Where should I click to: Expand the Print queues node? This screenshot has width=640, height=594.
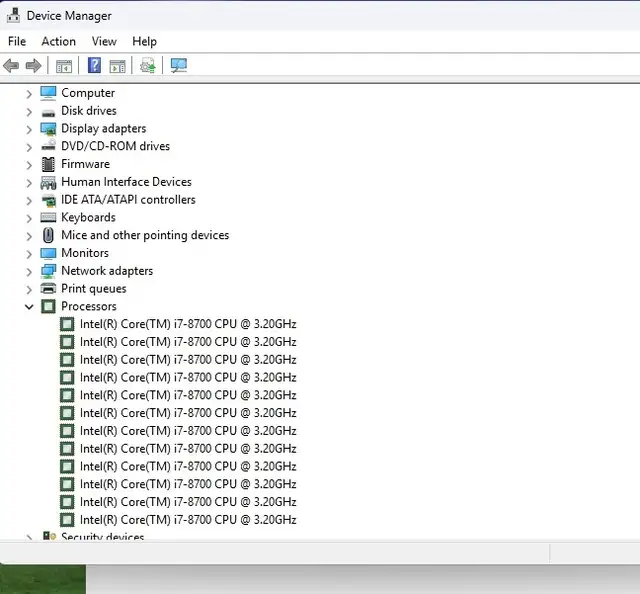[29, 290]
